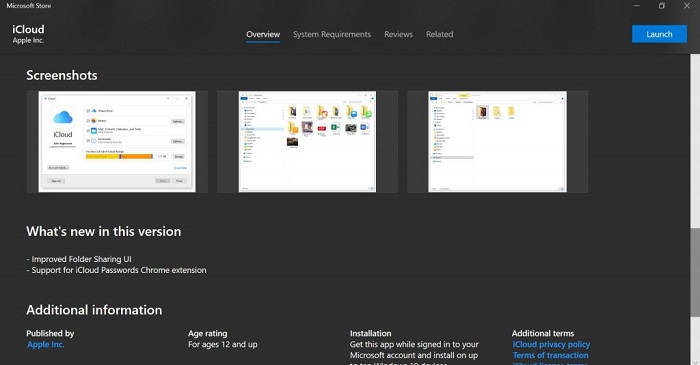Switch to the Overview tab
The height and width of the screenshot is (365, 700).
(263, 34)
